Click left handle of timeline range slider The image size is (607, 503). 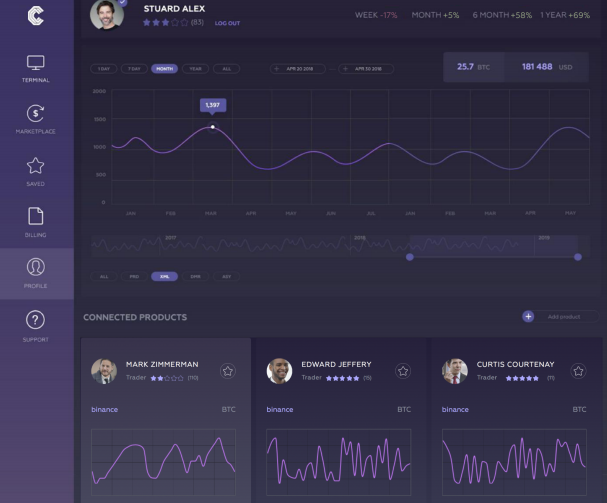coord(409,257)
